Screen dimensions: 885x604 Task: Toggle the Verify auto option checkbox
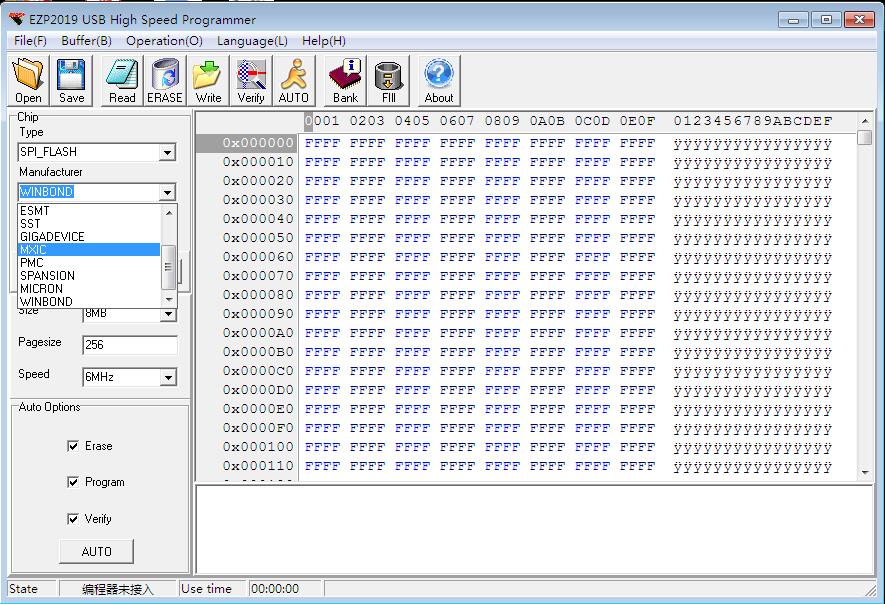pyautogui.click(x=73, y=519)
